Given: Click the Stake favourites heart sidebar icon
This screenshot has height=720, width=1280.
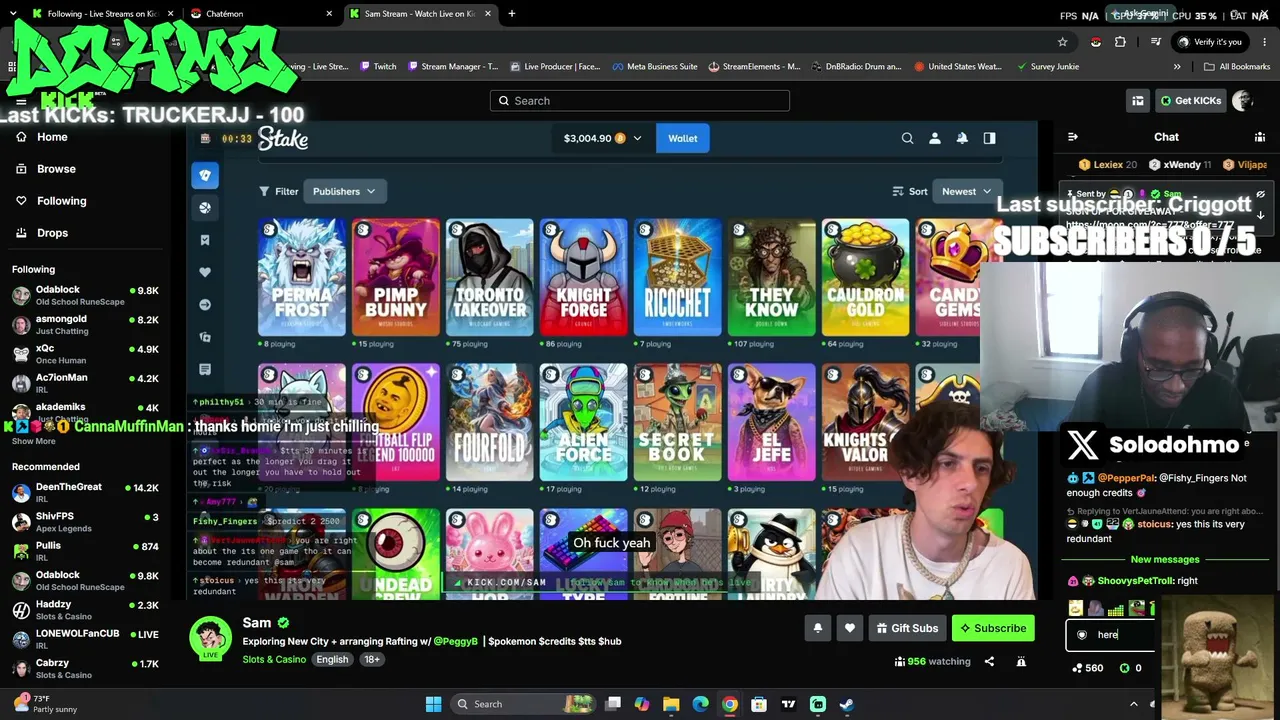Looking at the screenshot, I should (205, 272).
